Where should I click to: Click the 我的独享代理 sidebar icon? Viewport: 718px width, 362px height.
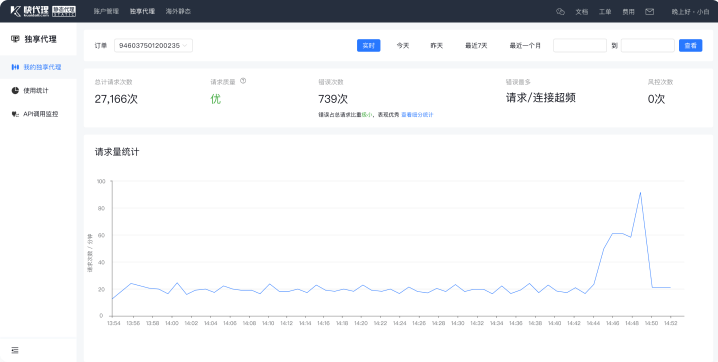pyautogui.click(x=15, y=67)
